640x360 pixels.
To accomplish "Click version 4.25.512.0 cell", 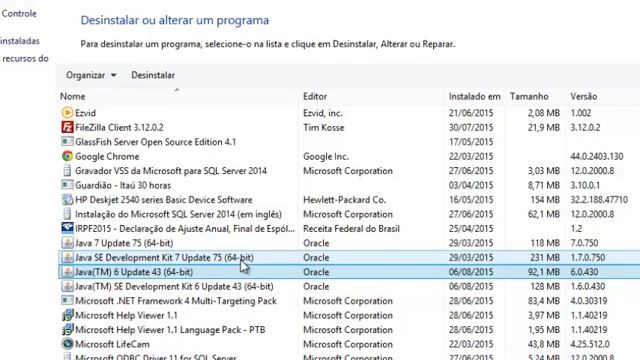I will [x=590, y=344].
